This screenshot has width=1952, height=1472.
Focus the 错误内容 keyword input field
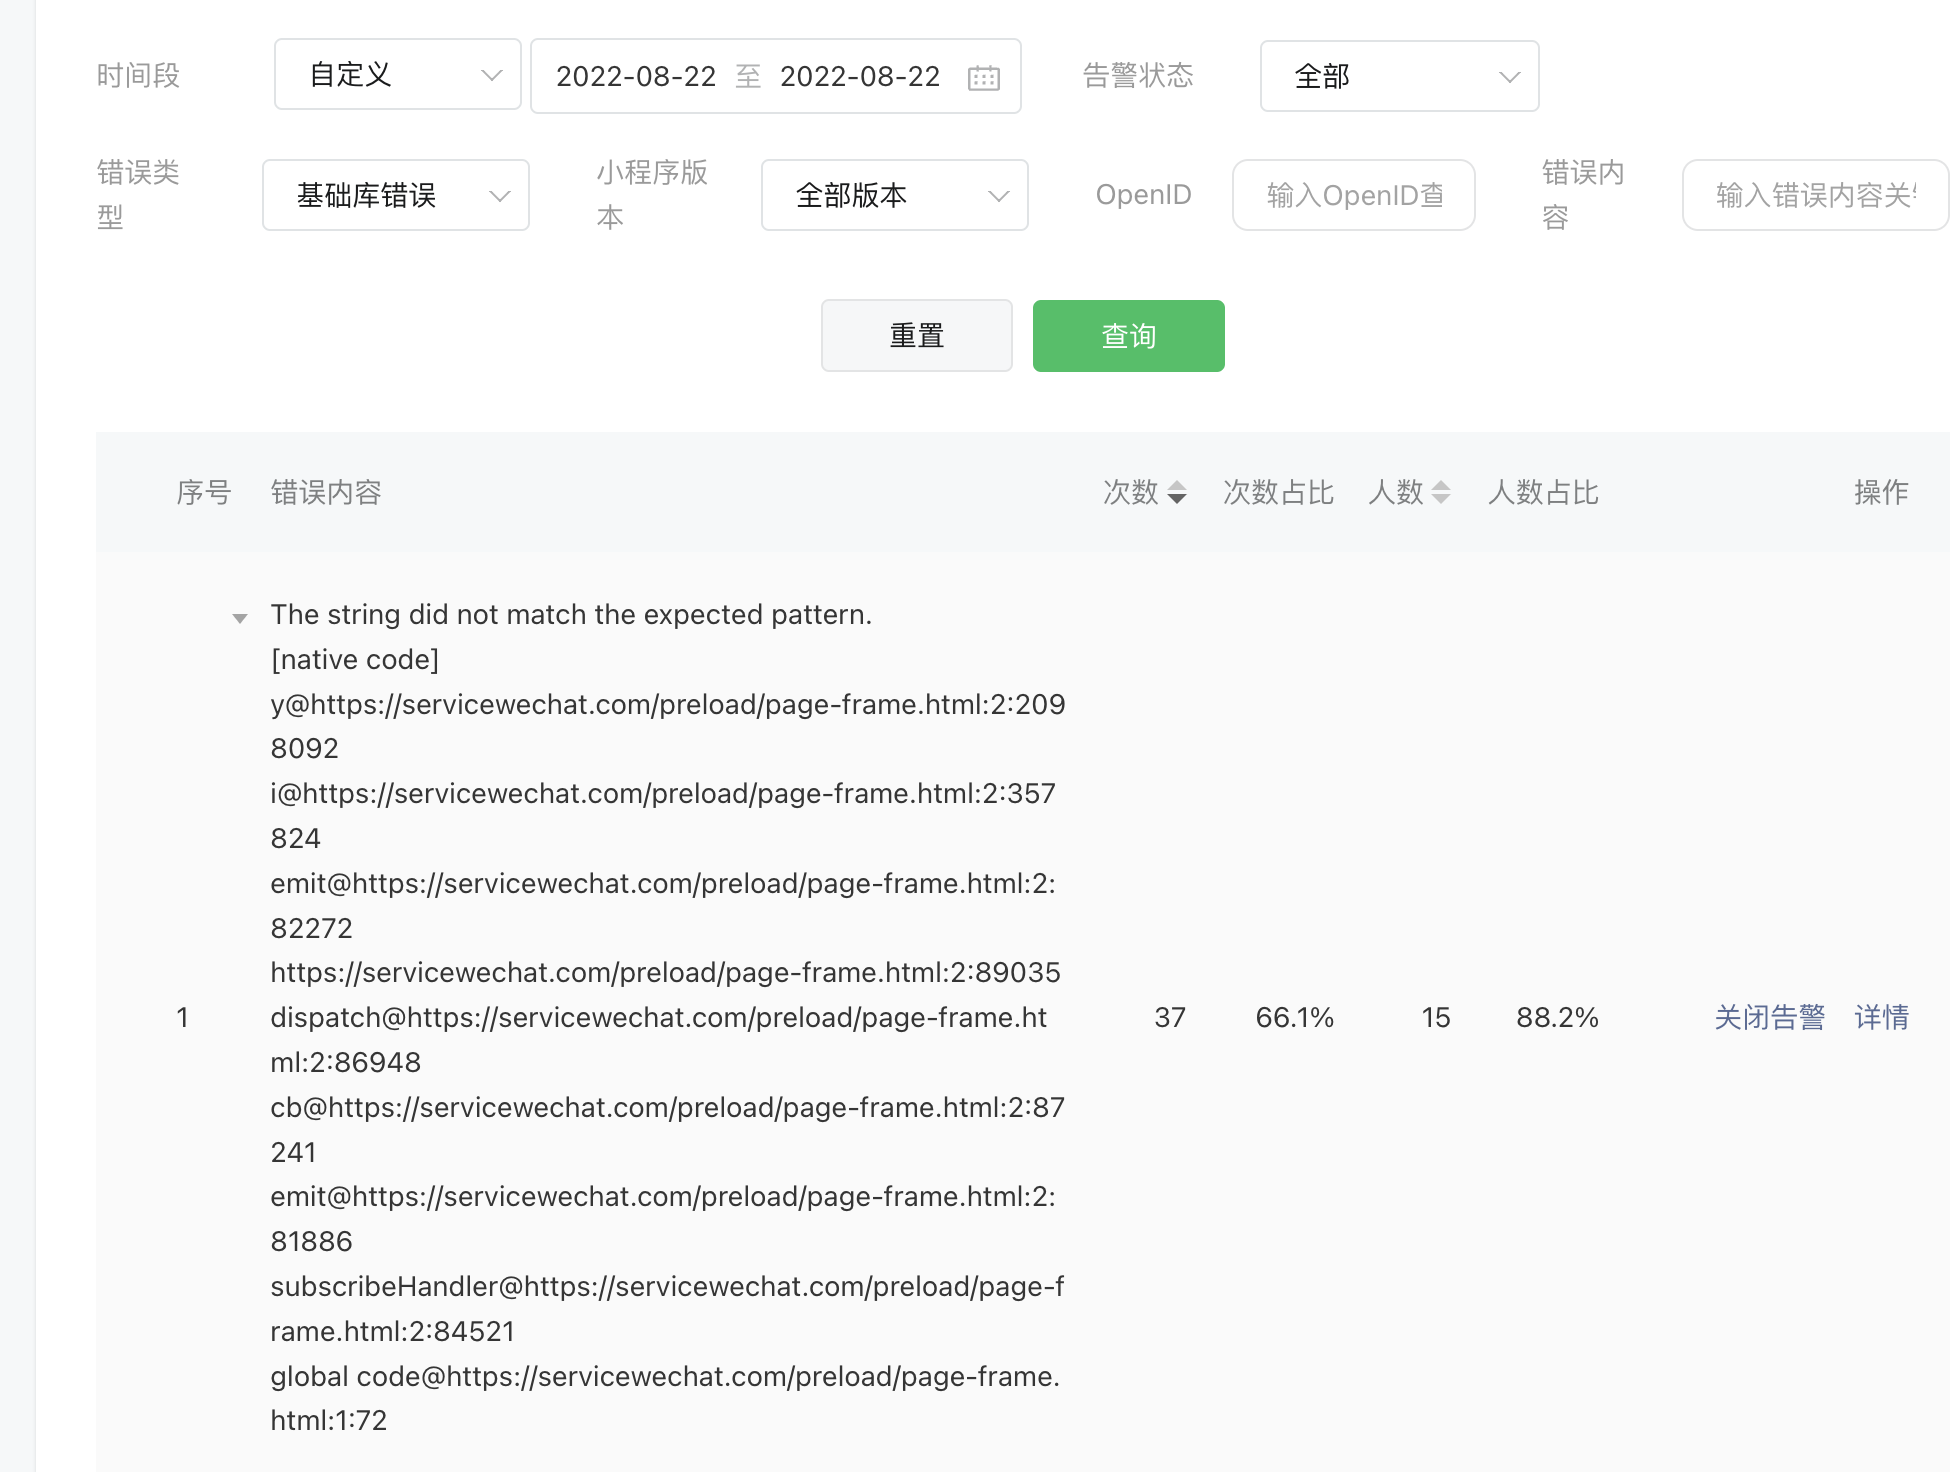(1814, 195)
